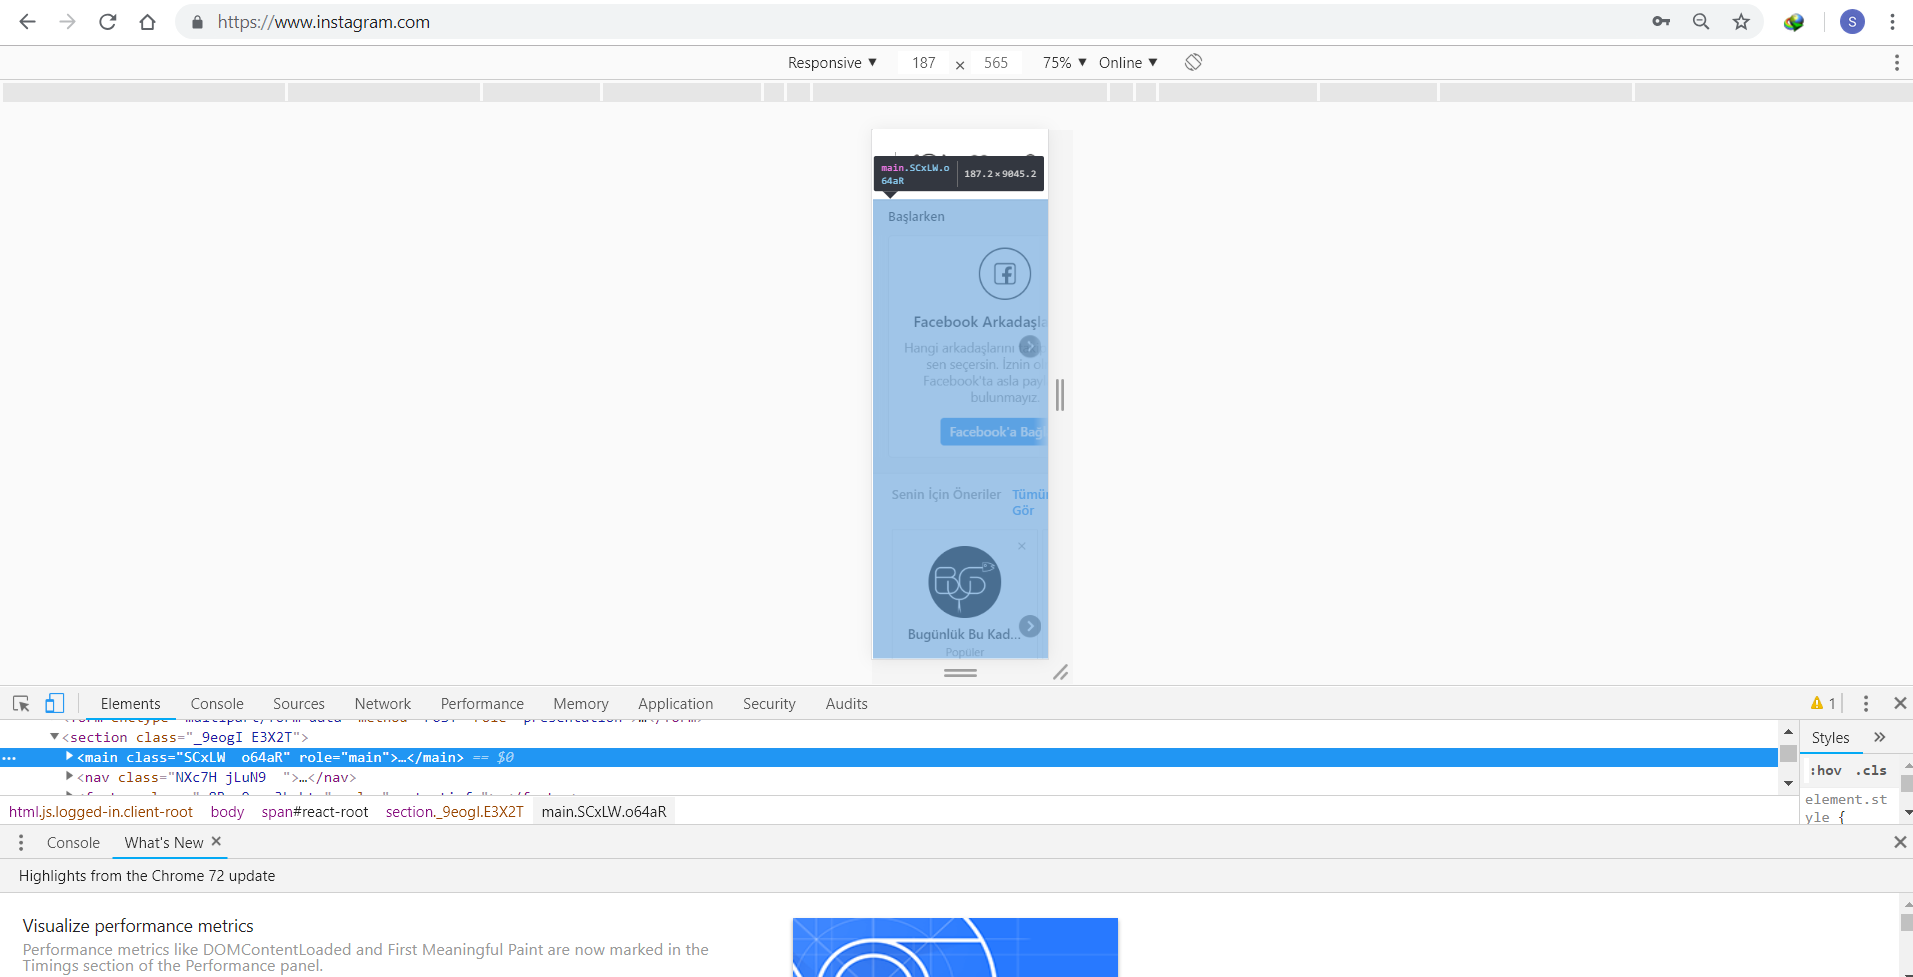1913x977 pixels.
Task: Open the Performance tab
Action: (x=482, y=704)
